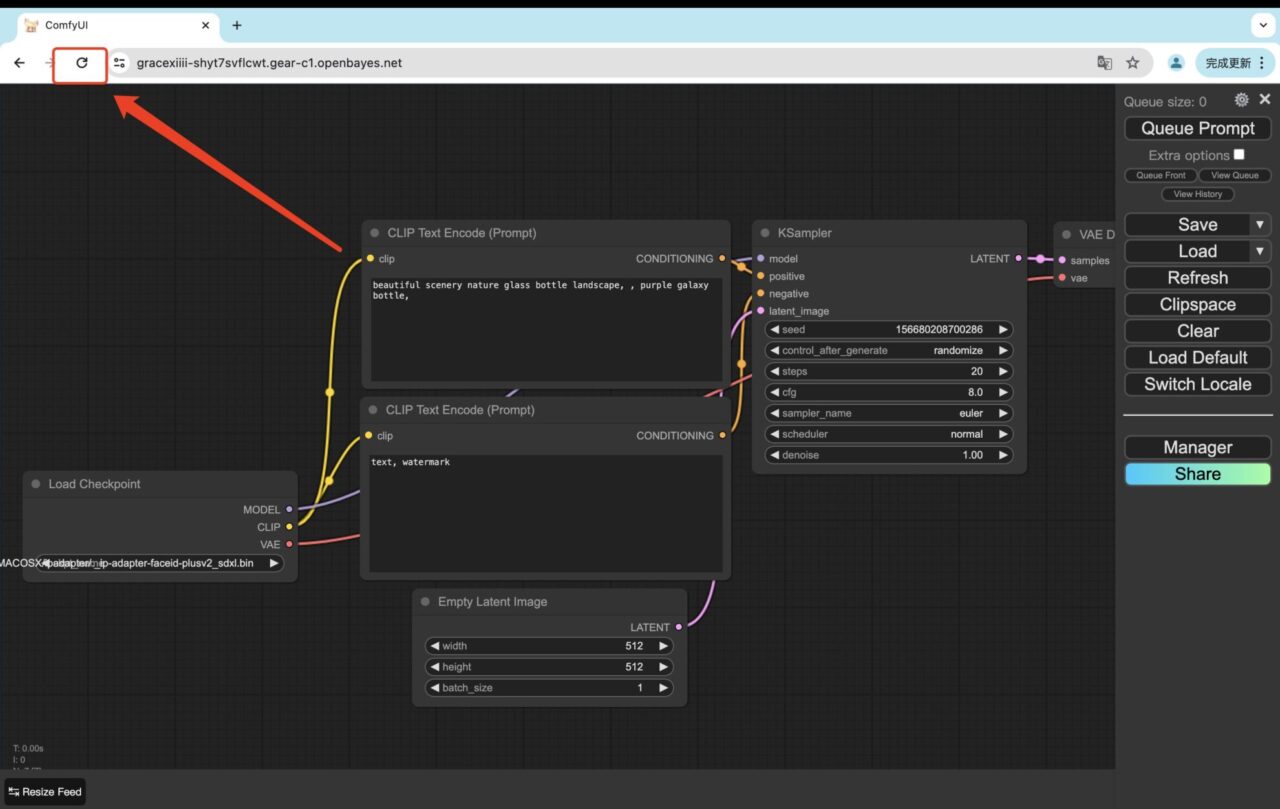Collapse the KSampler node using its dot

click(765, 233)
